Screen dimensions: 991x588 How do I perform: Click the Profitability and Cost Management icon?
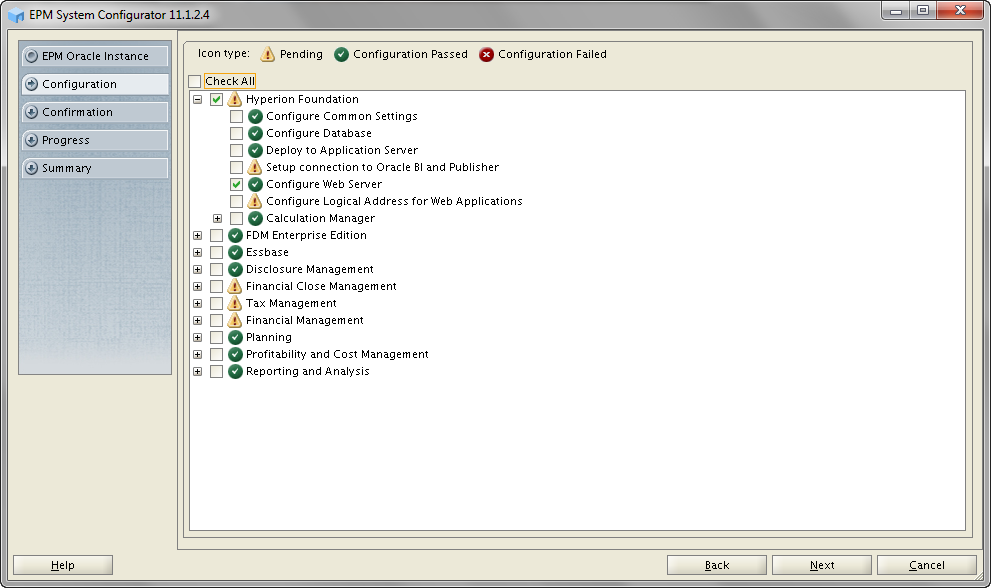235,355
